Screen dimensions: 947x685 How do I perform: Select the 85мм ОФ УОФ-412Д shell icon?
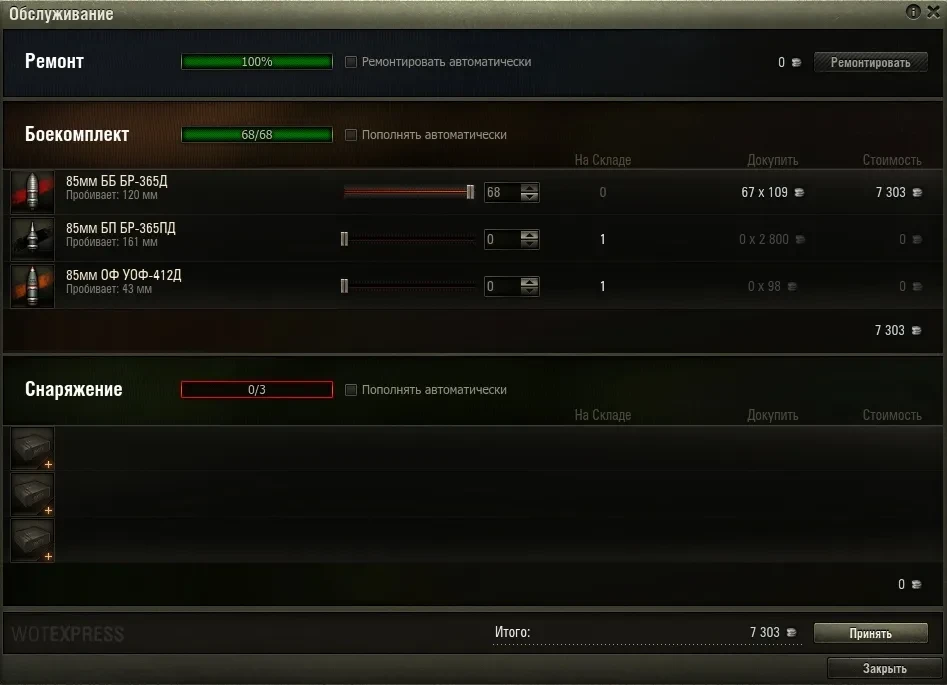point(33,286)
